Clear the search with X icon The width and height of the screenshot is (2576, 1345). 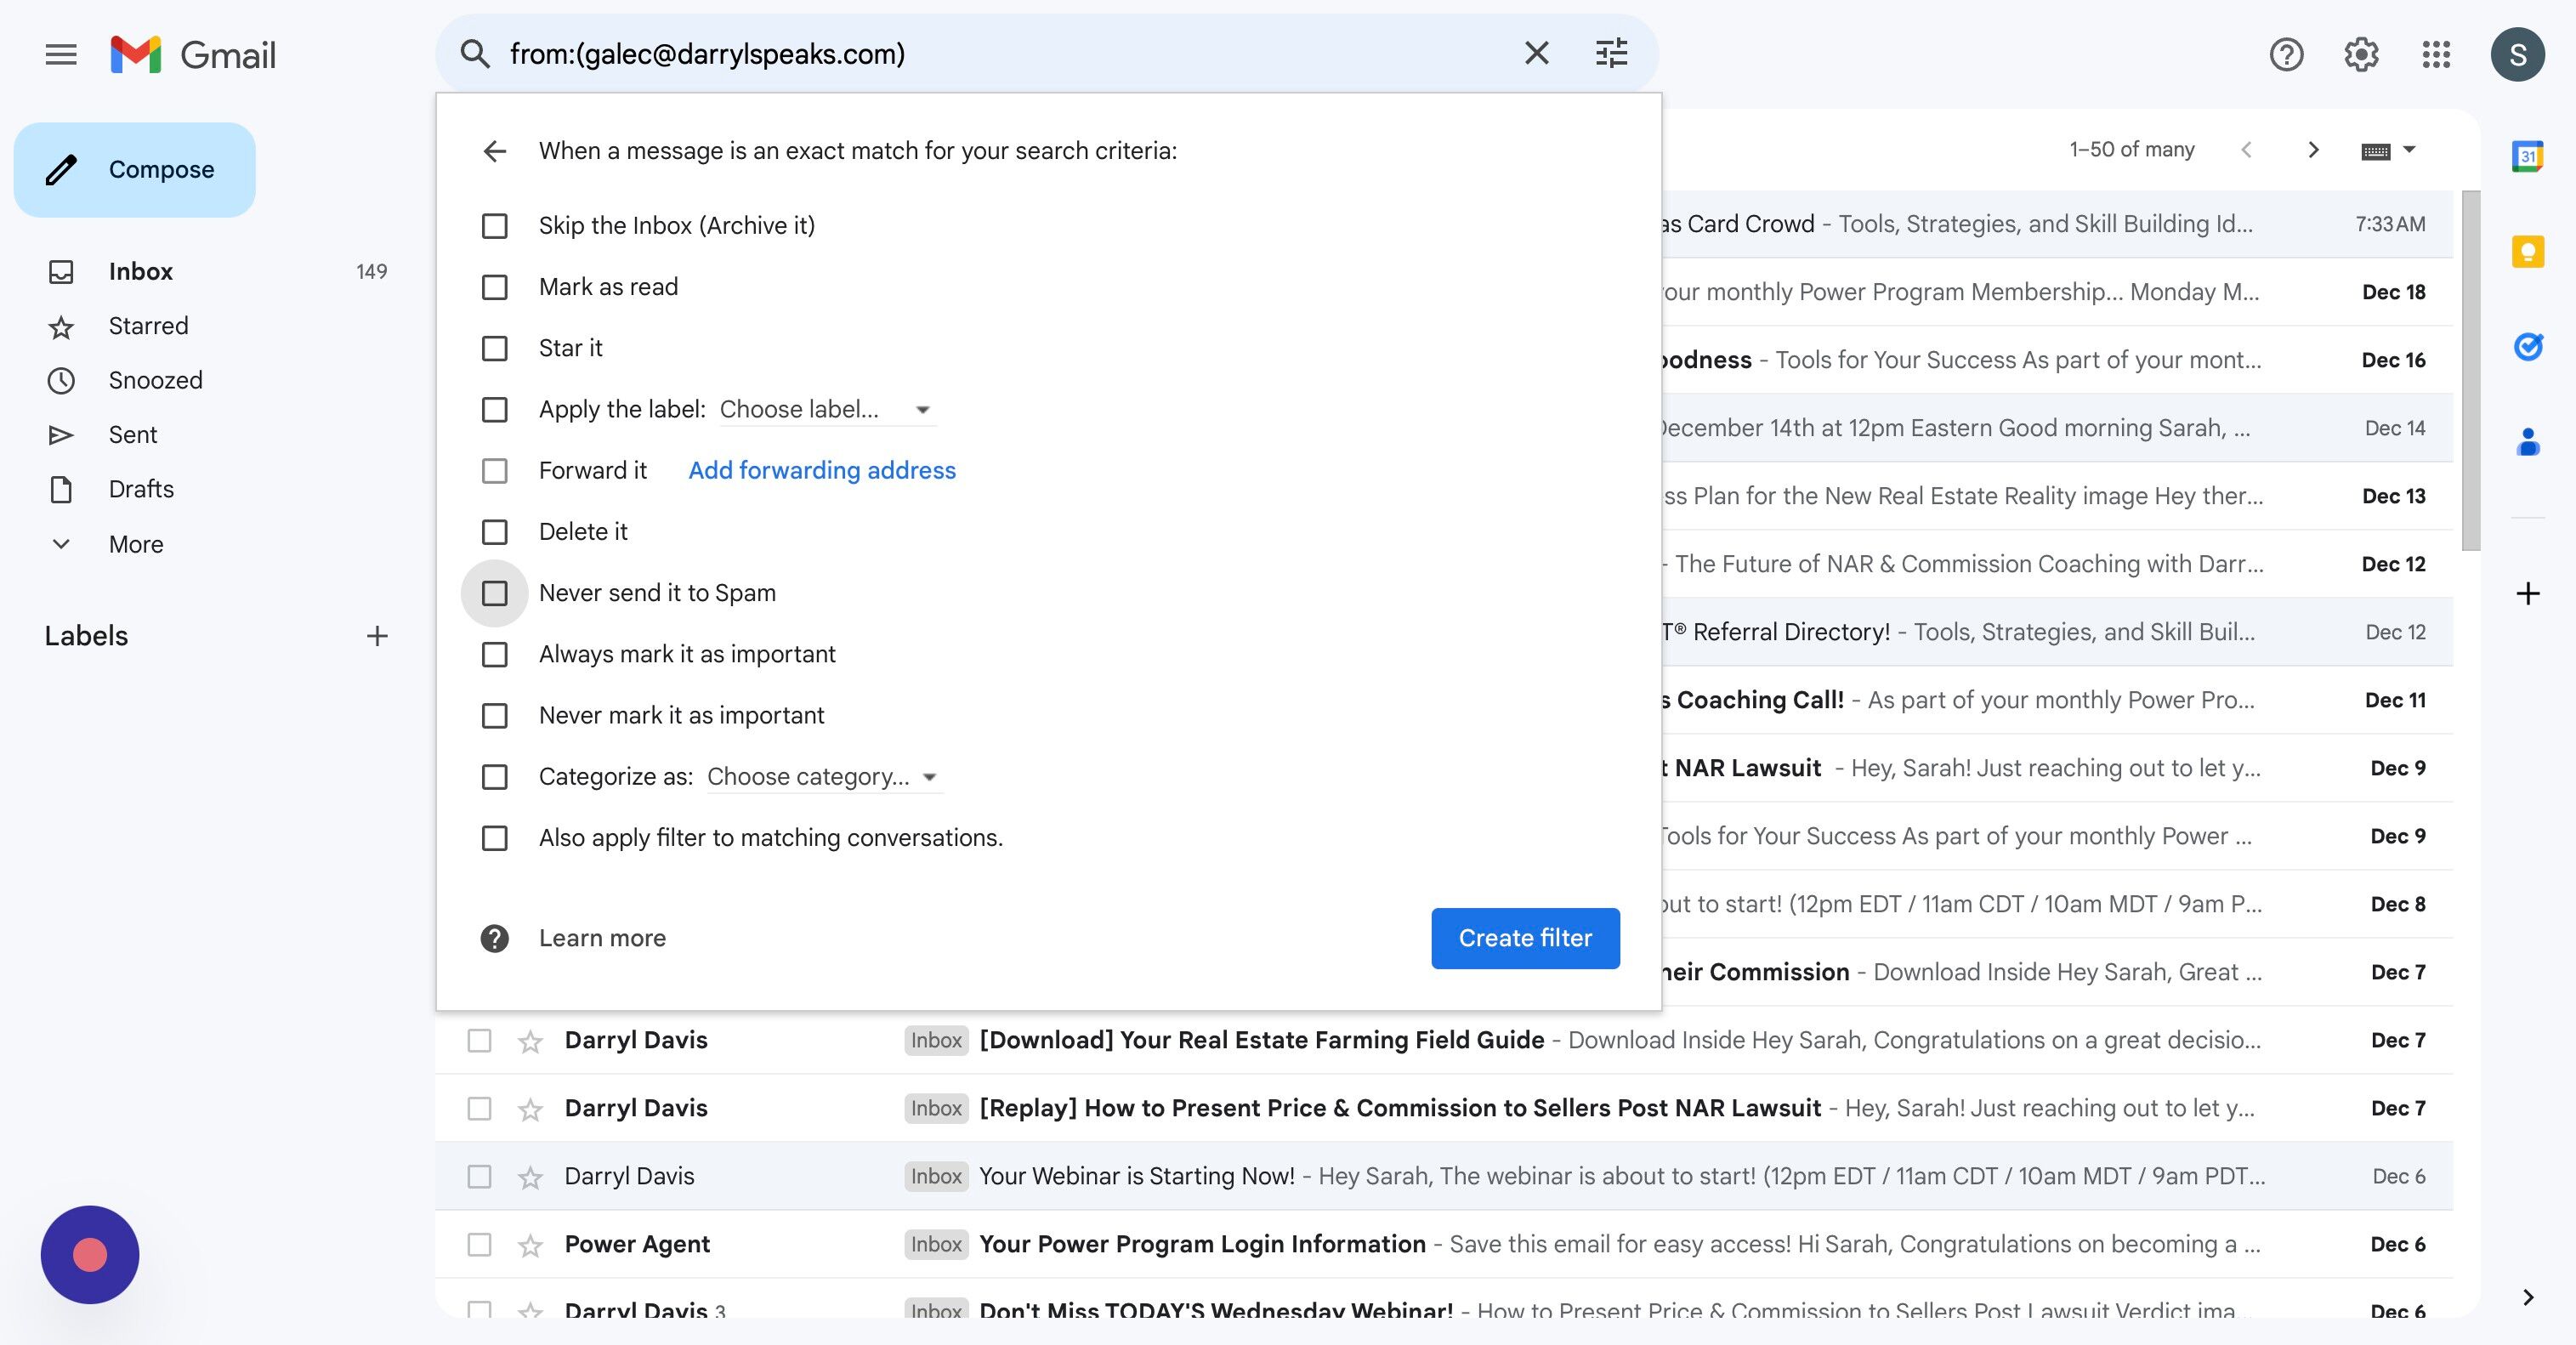pyautogui.click(x=1536, y=53)
